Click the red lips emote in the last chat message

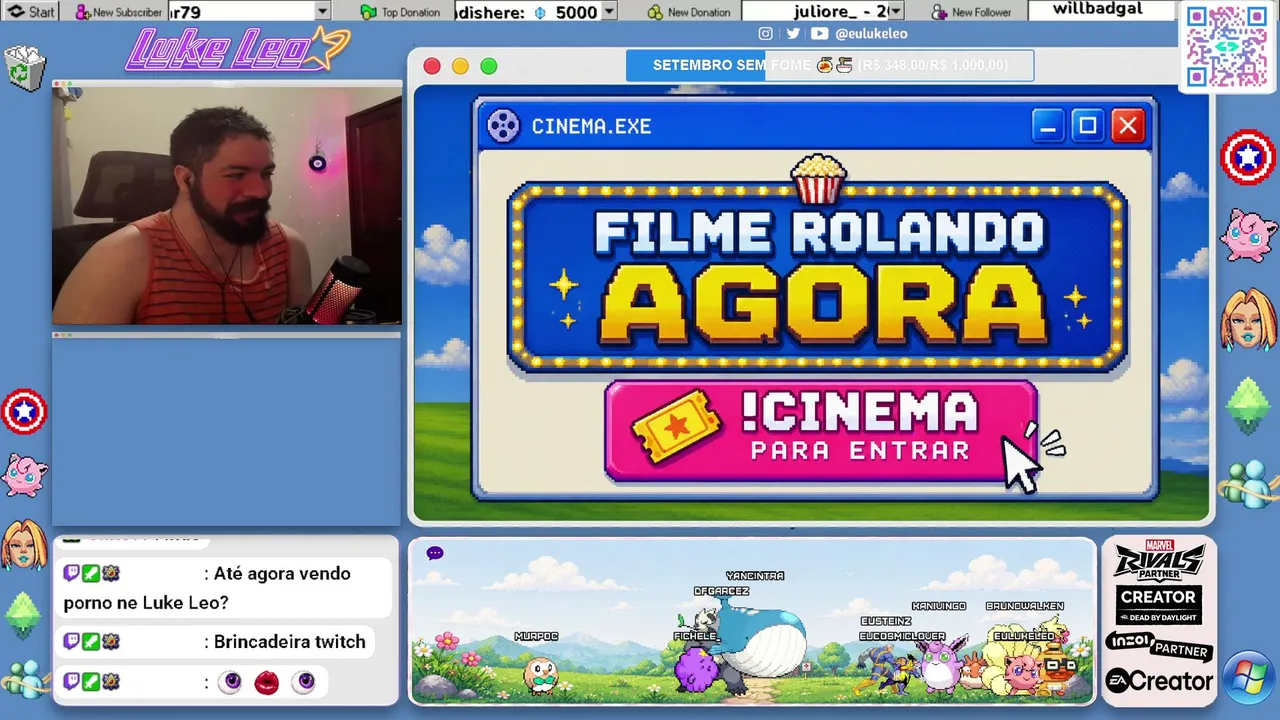point(266,683)
